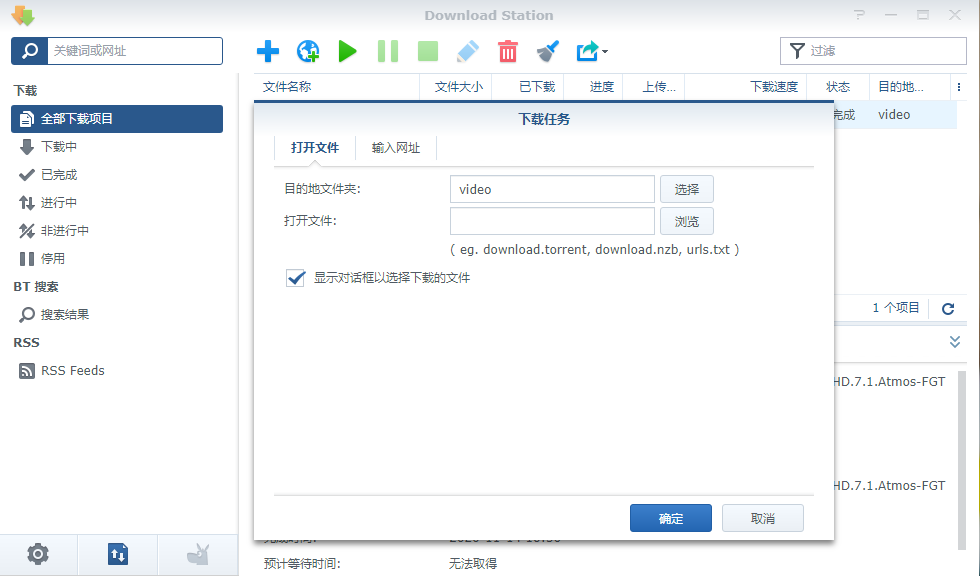Select 下载中 in the sidebar
The width and height of the screenshot is (980, 576).
tap(117, 147)
